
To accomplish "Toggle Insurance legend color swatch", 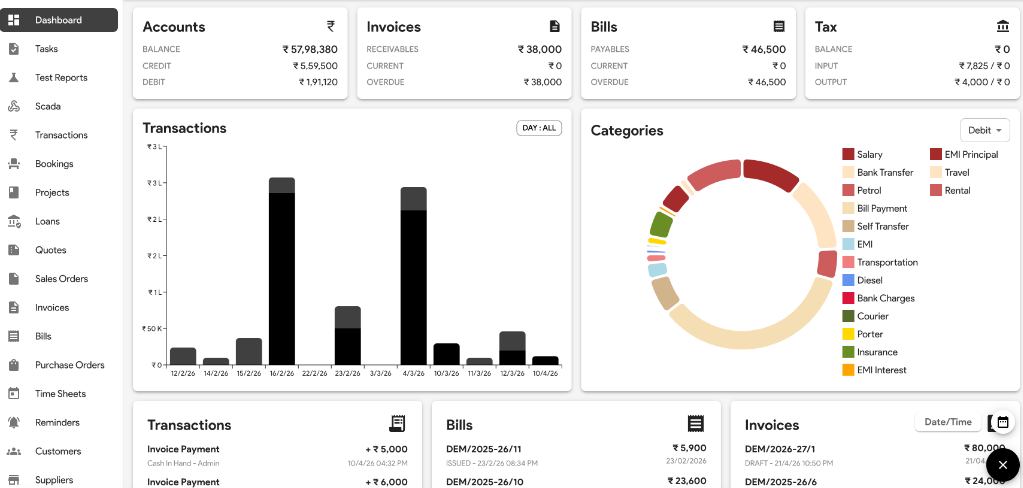I will [x=848, y=352].
